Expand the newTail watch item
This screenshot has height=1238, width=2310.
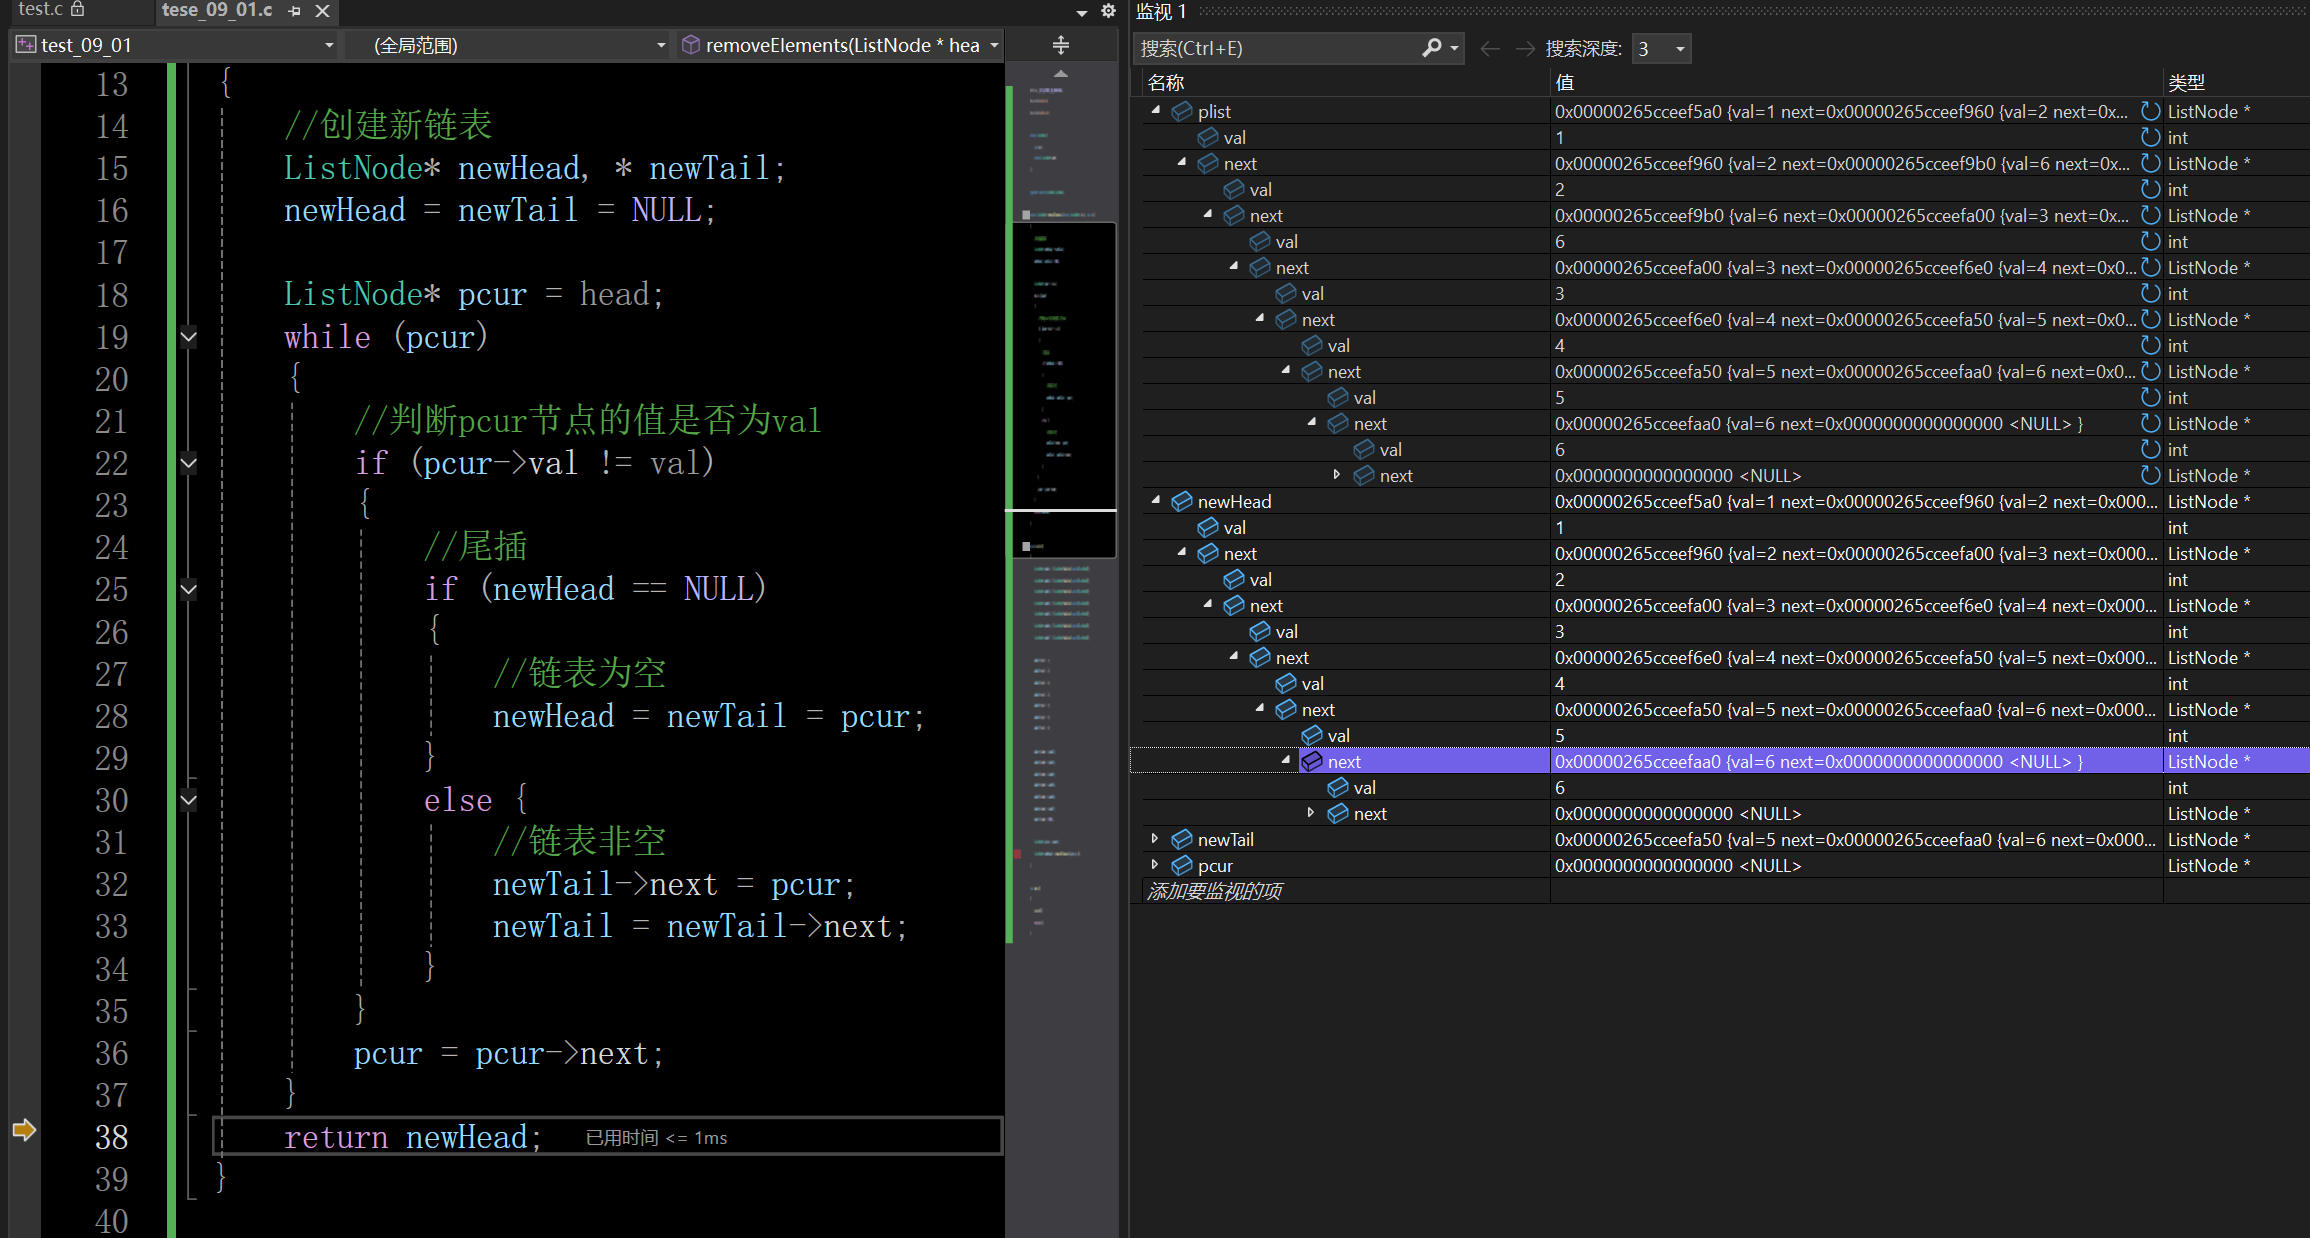pyautogui.click(x=1155, y=839)
